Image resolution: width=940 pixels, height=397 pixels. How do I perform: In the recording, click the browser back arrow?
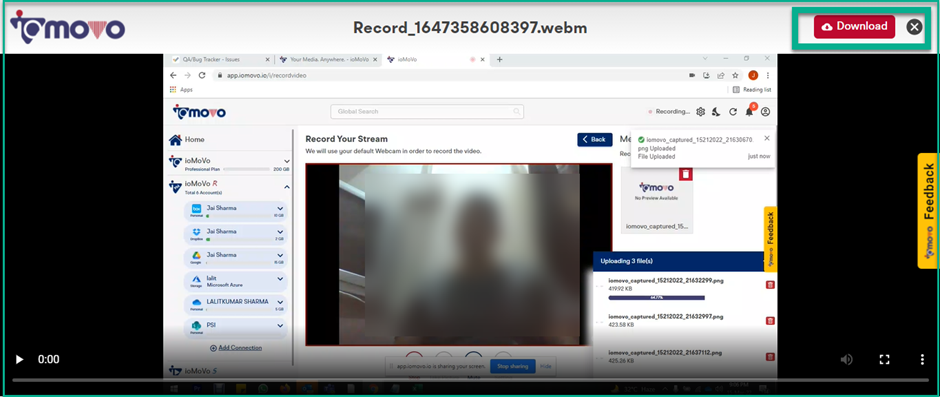[173, 76]
